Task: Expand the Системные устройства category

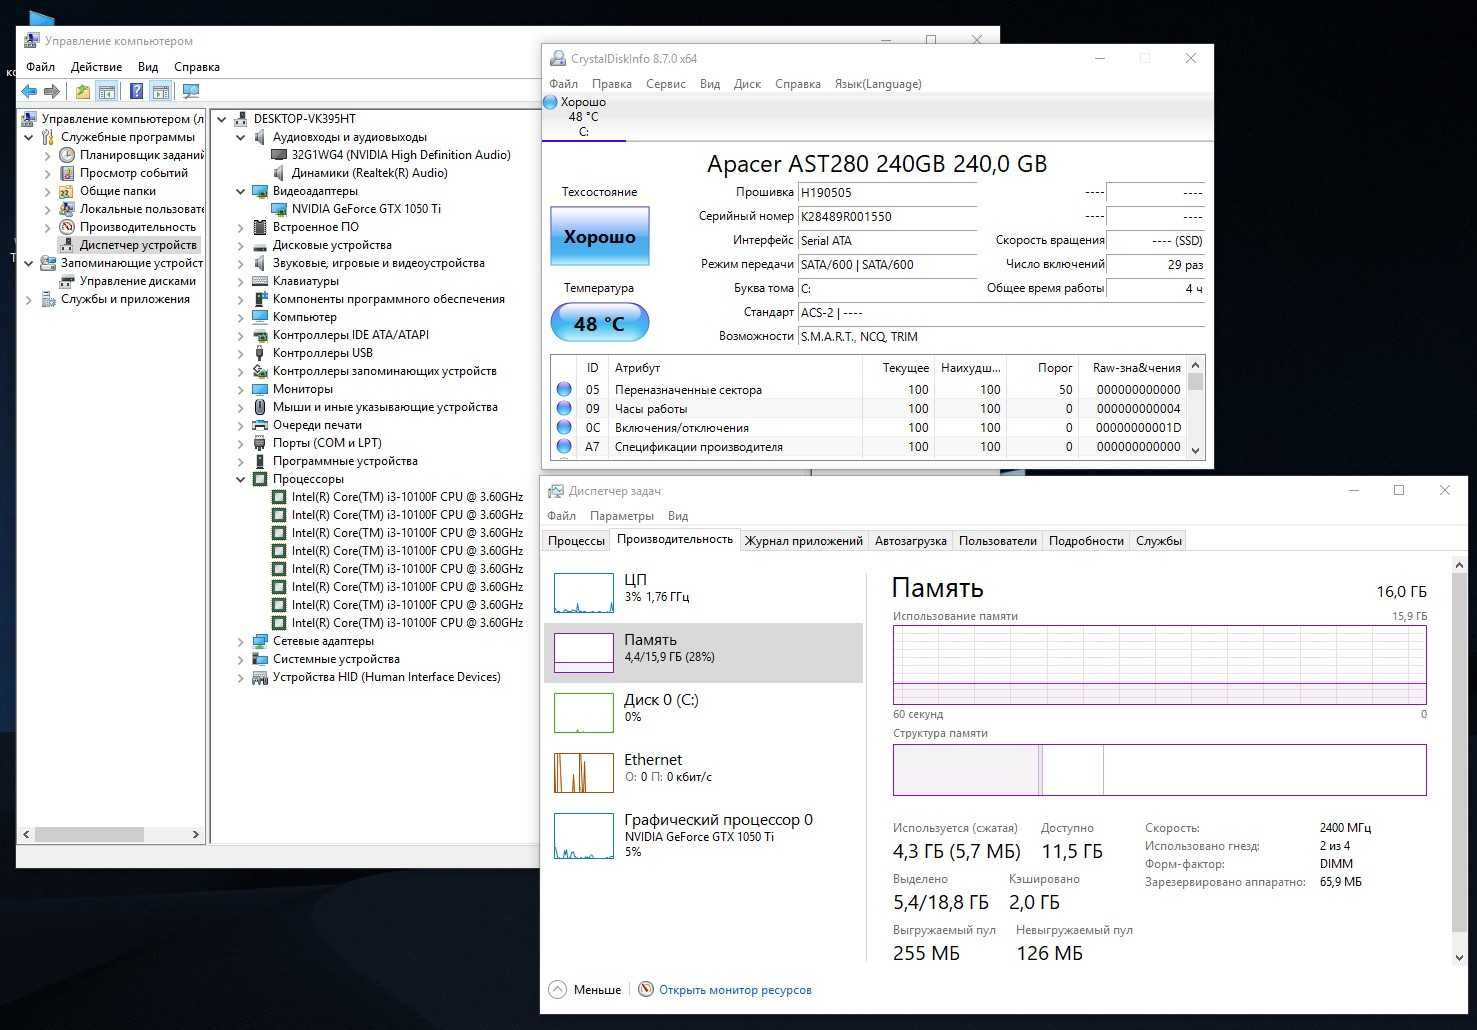Action: point(241,659)
